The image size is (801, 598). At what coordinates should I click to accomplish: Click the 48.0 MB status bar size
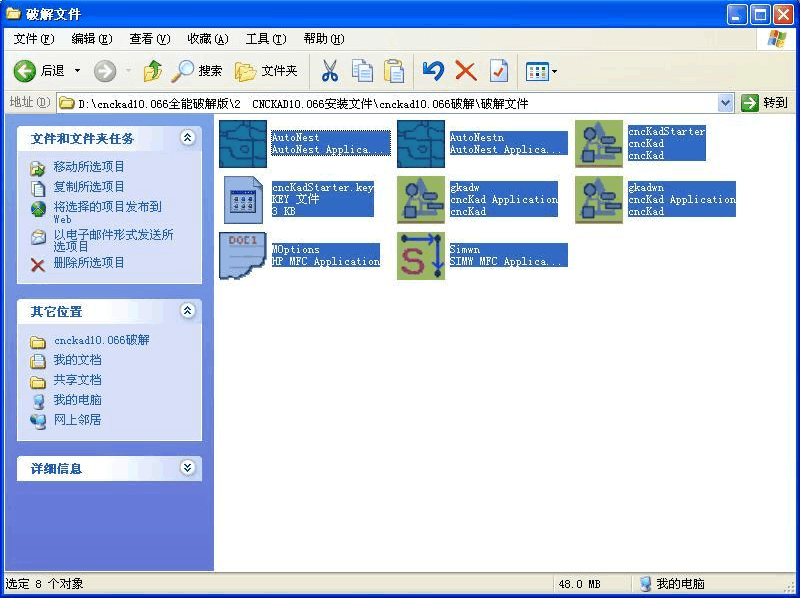[x=579, y=584]
